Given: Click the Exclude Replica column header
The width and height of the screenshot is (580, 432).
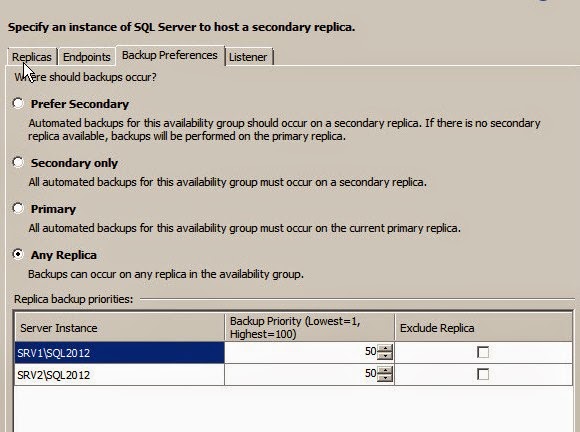Looking at the screenshot, I should tap(483, 328).
